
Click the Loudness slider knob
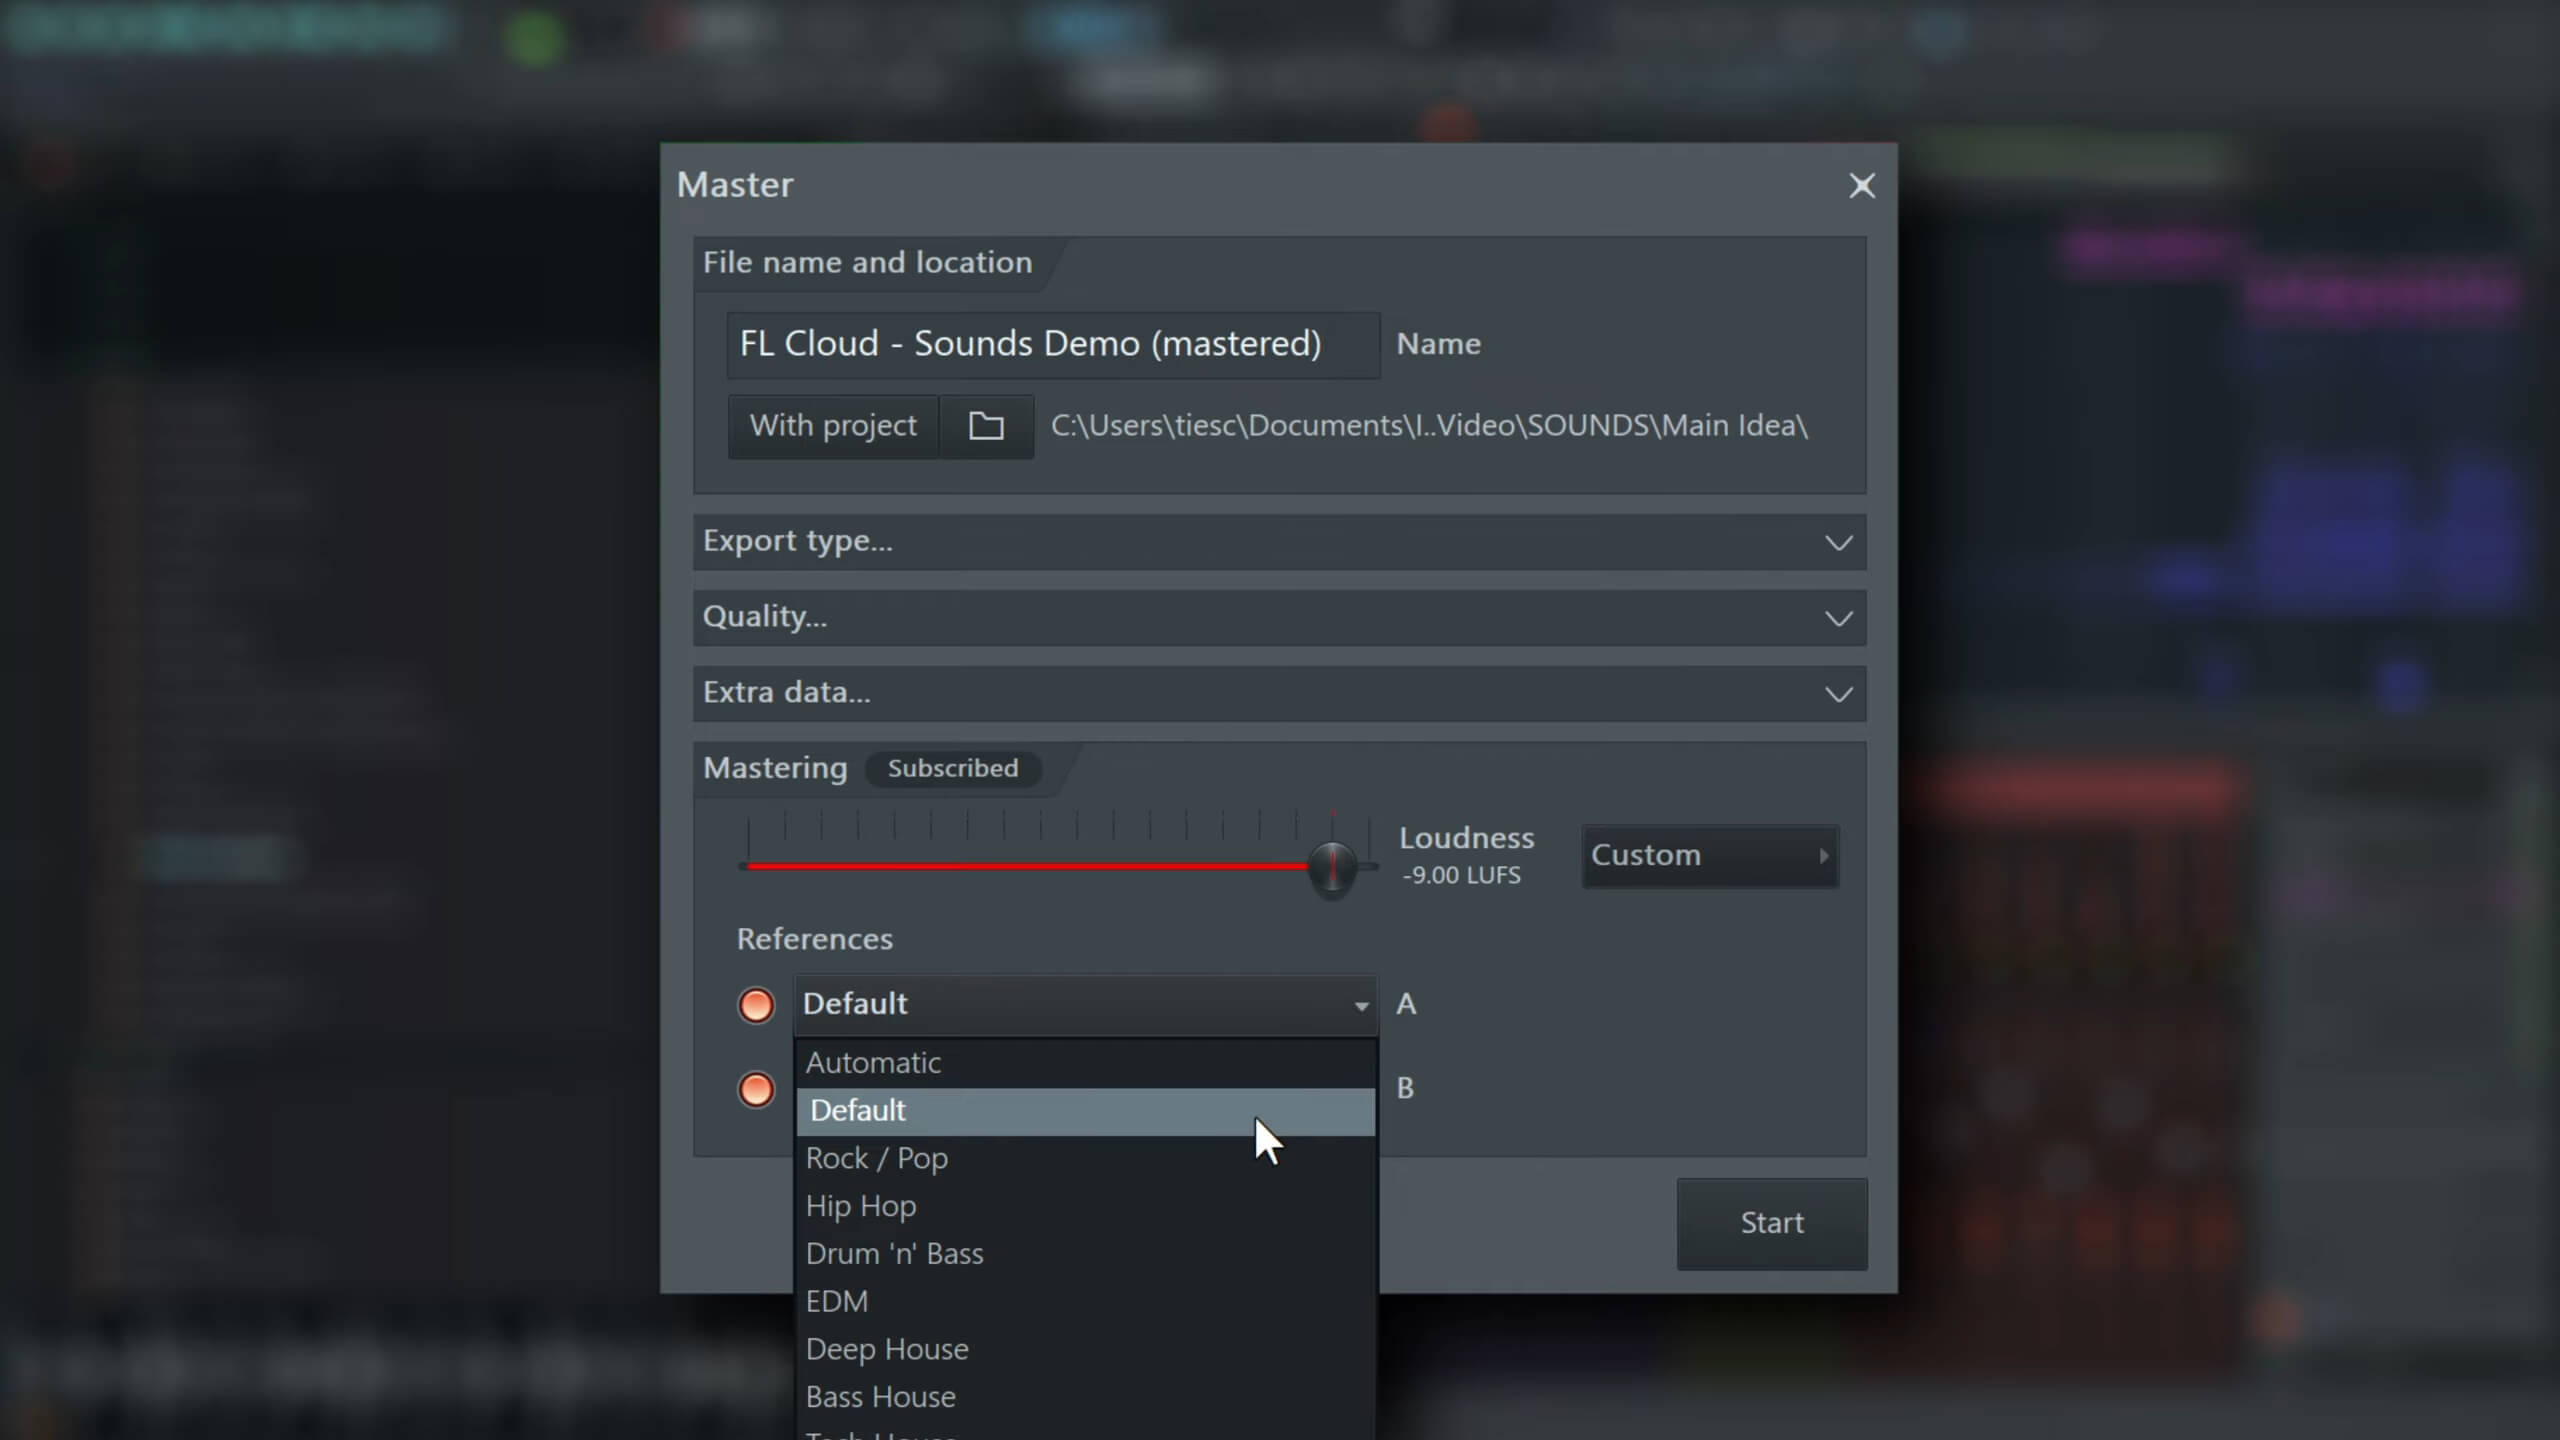click(1332, 867)
